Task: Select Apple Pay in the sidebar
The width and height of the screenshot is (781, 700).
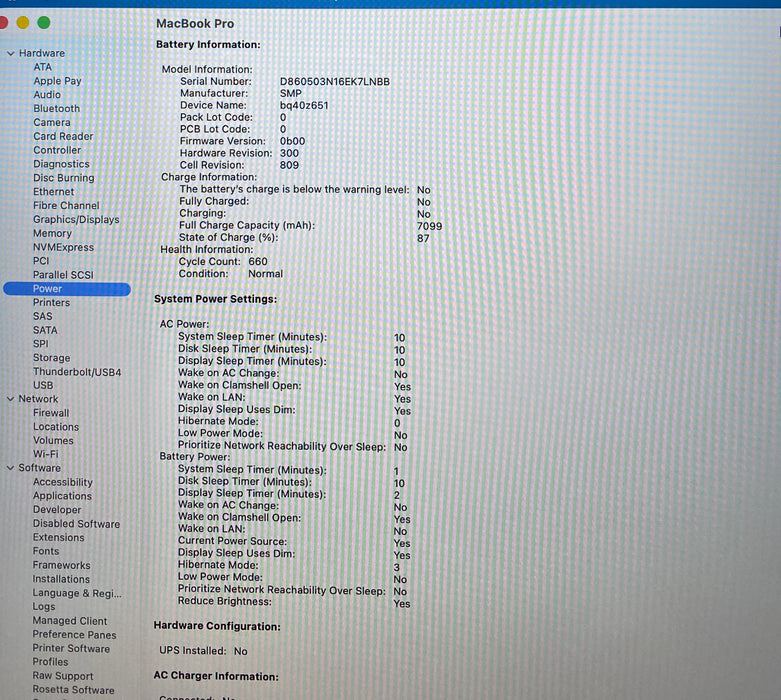Action: coord(57,81)
